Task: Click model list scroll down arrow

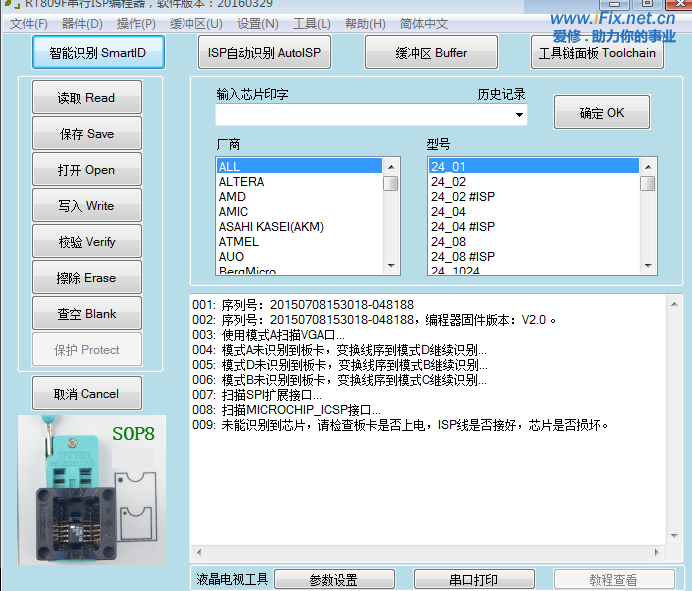Action: click(648, 266)
